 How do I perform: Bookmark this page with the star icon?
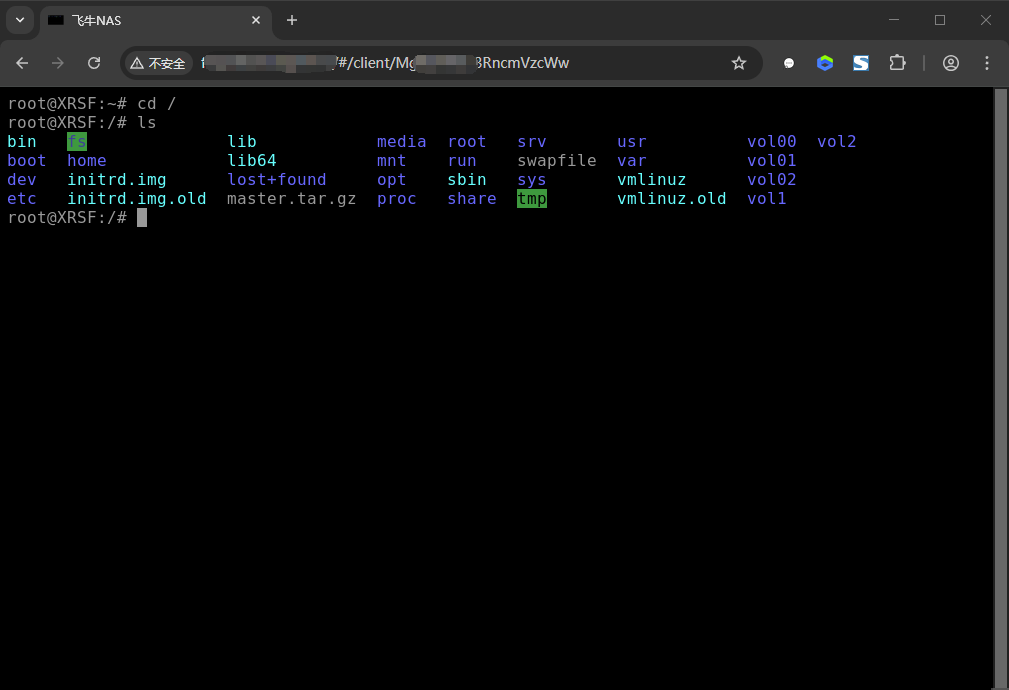pos(739,63)
